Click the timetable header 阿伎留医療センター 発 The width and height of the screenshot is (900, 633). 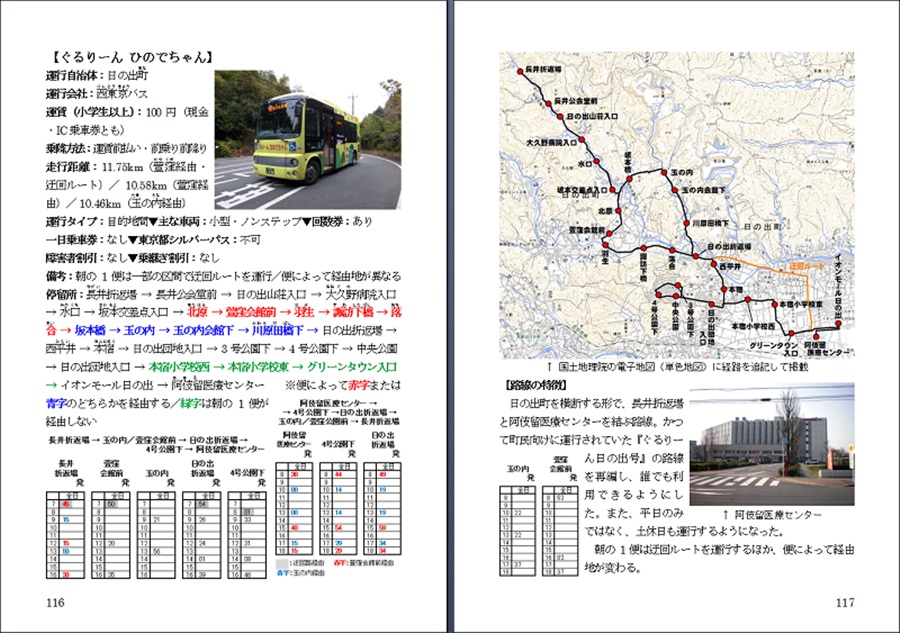click(x=294, y=444)
